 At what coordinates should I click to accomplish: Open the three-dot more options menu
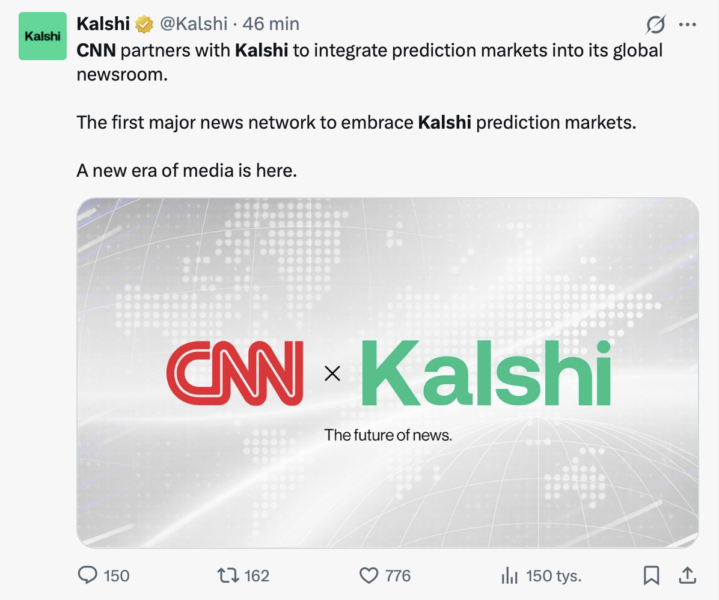coord(687,24)
